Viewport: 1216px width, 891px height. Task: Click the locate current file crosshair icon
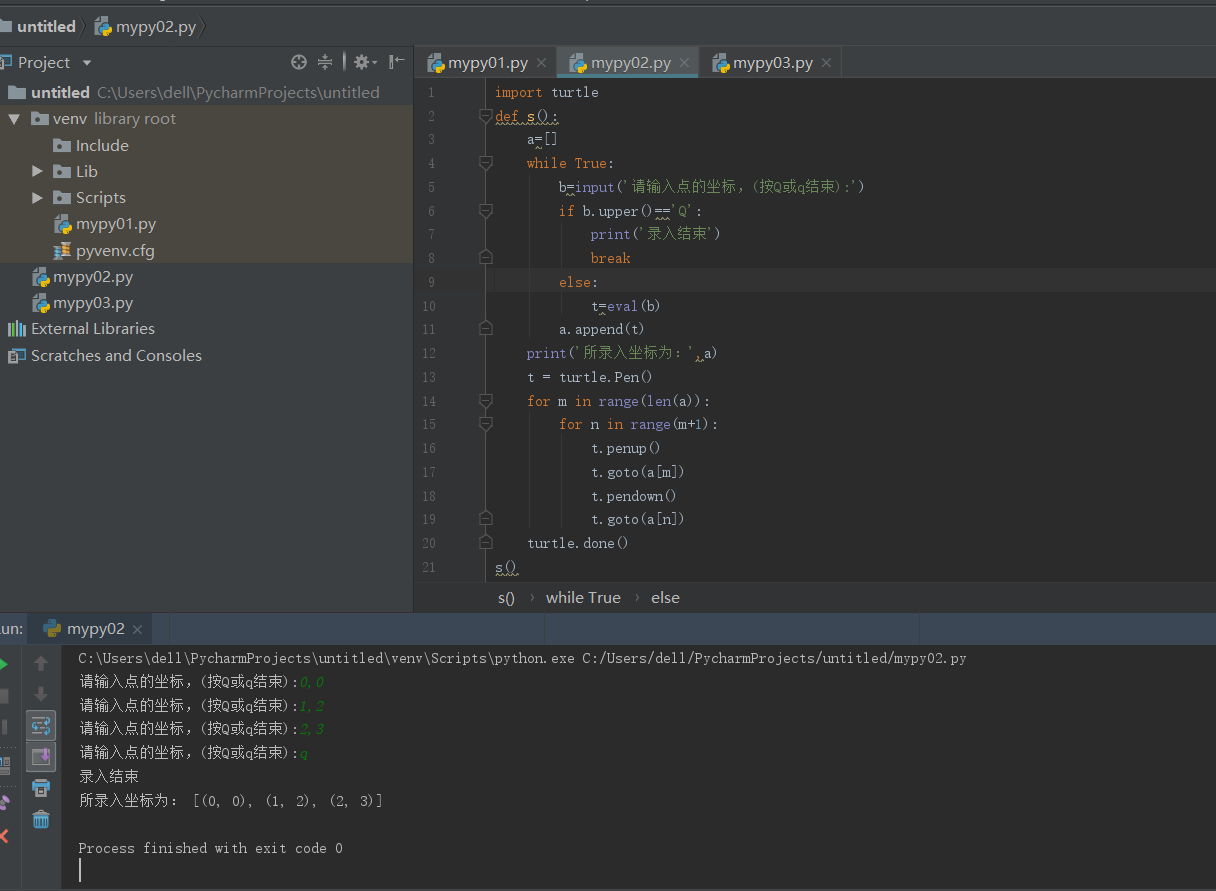[x=298, y=62]
